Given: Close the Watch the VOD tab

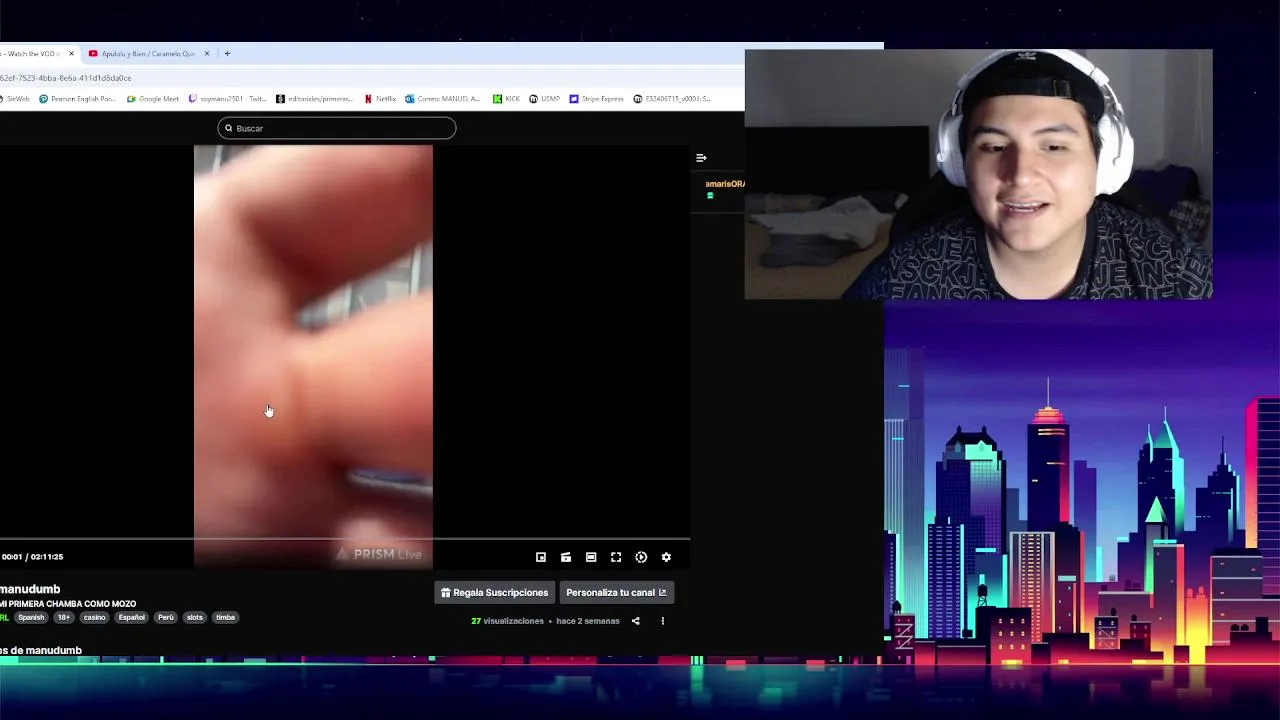Looking at the screenshot, I should pyautogui.click(x=71, y=54).
